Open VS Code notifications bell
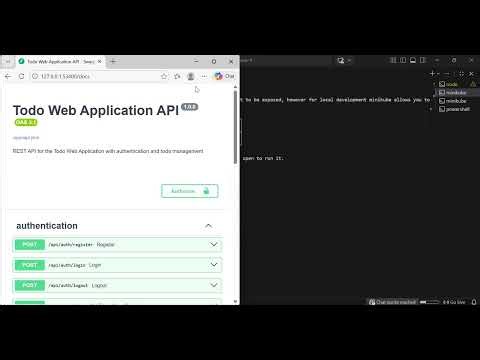Viewport: 480px width, 360px height. (x=474, y=302)
